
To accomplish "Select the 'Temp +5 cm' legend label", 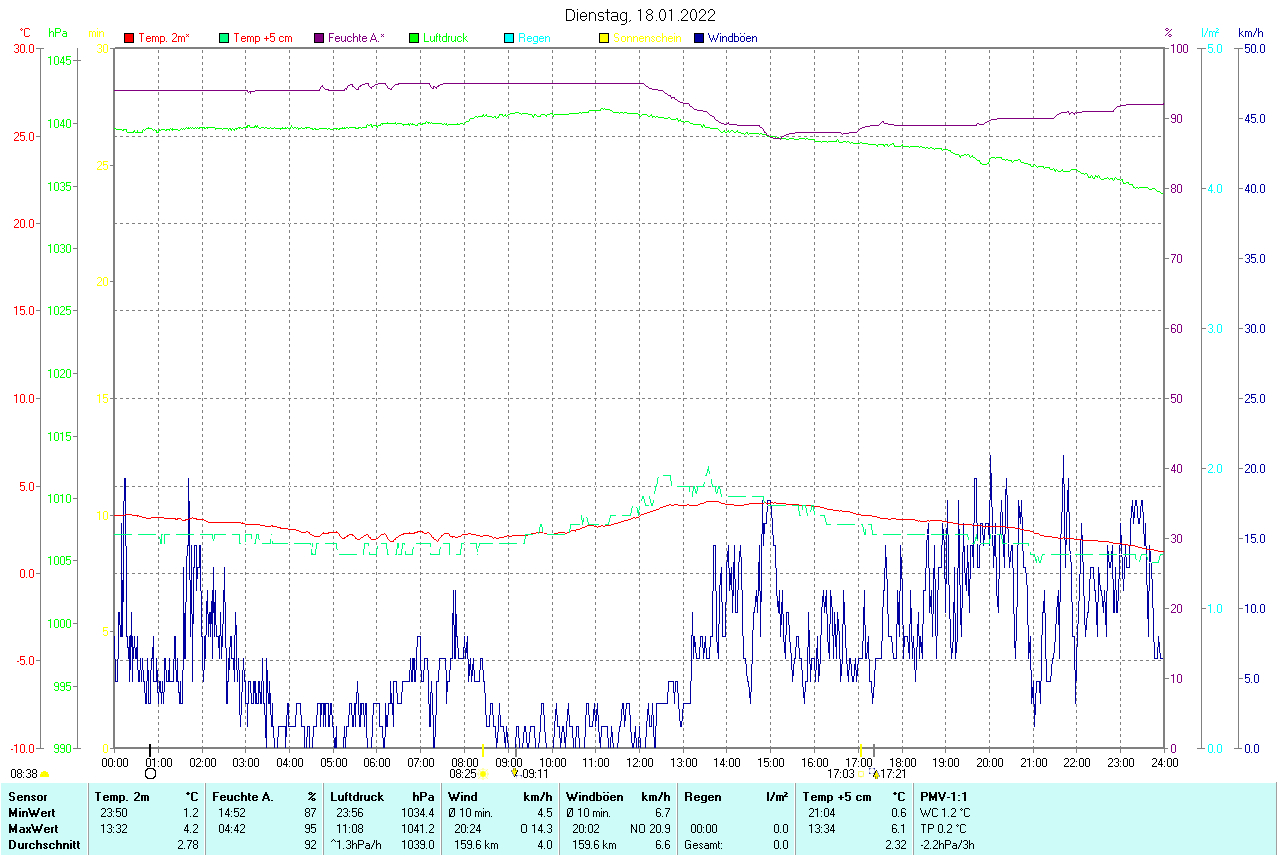I will pos(262,38).
